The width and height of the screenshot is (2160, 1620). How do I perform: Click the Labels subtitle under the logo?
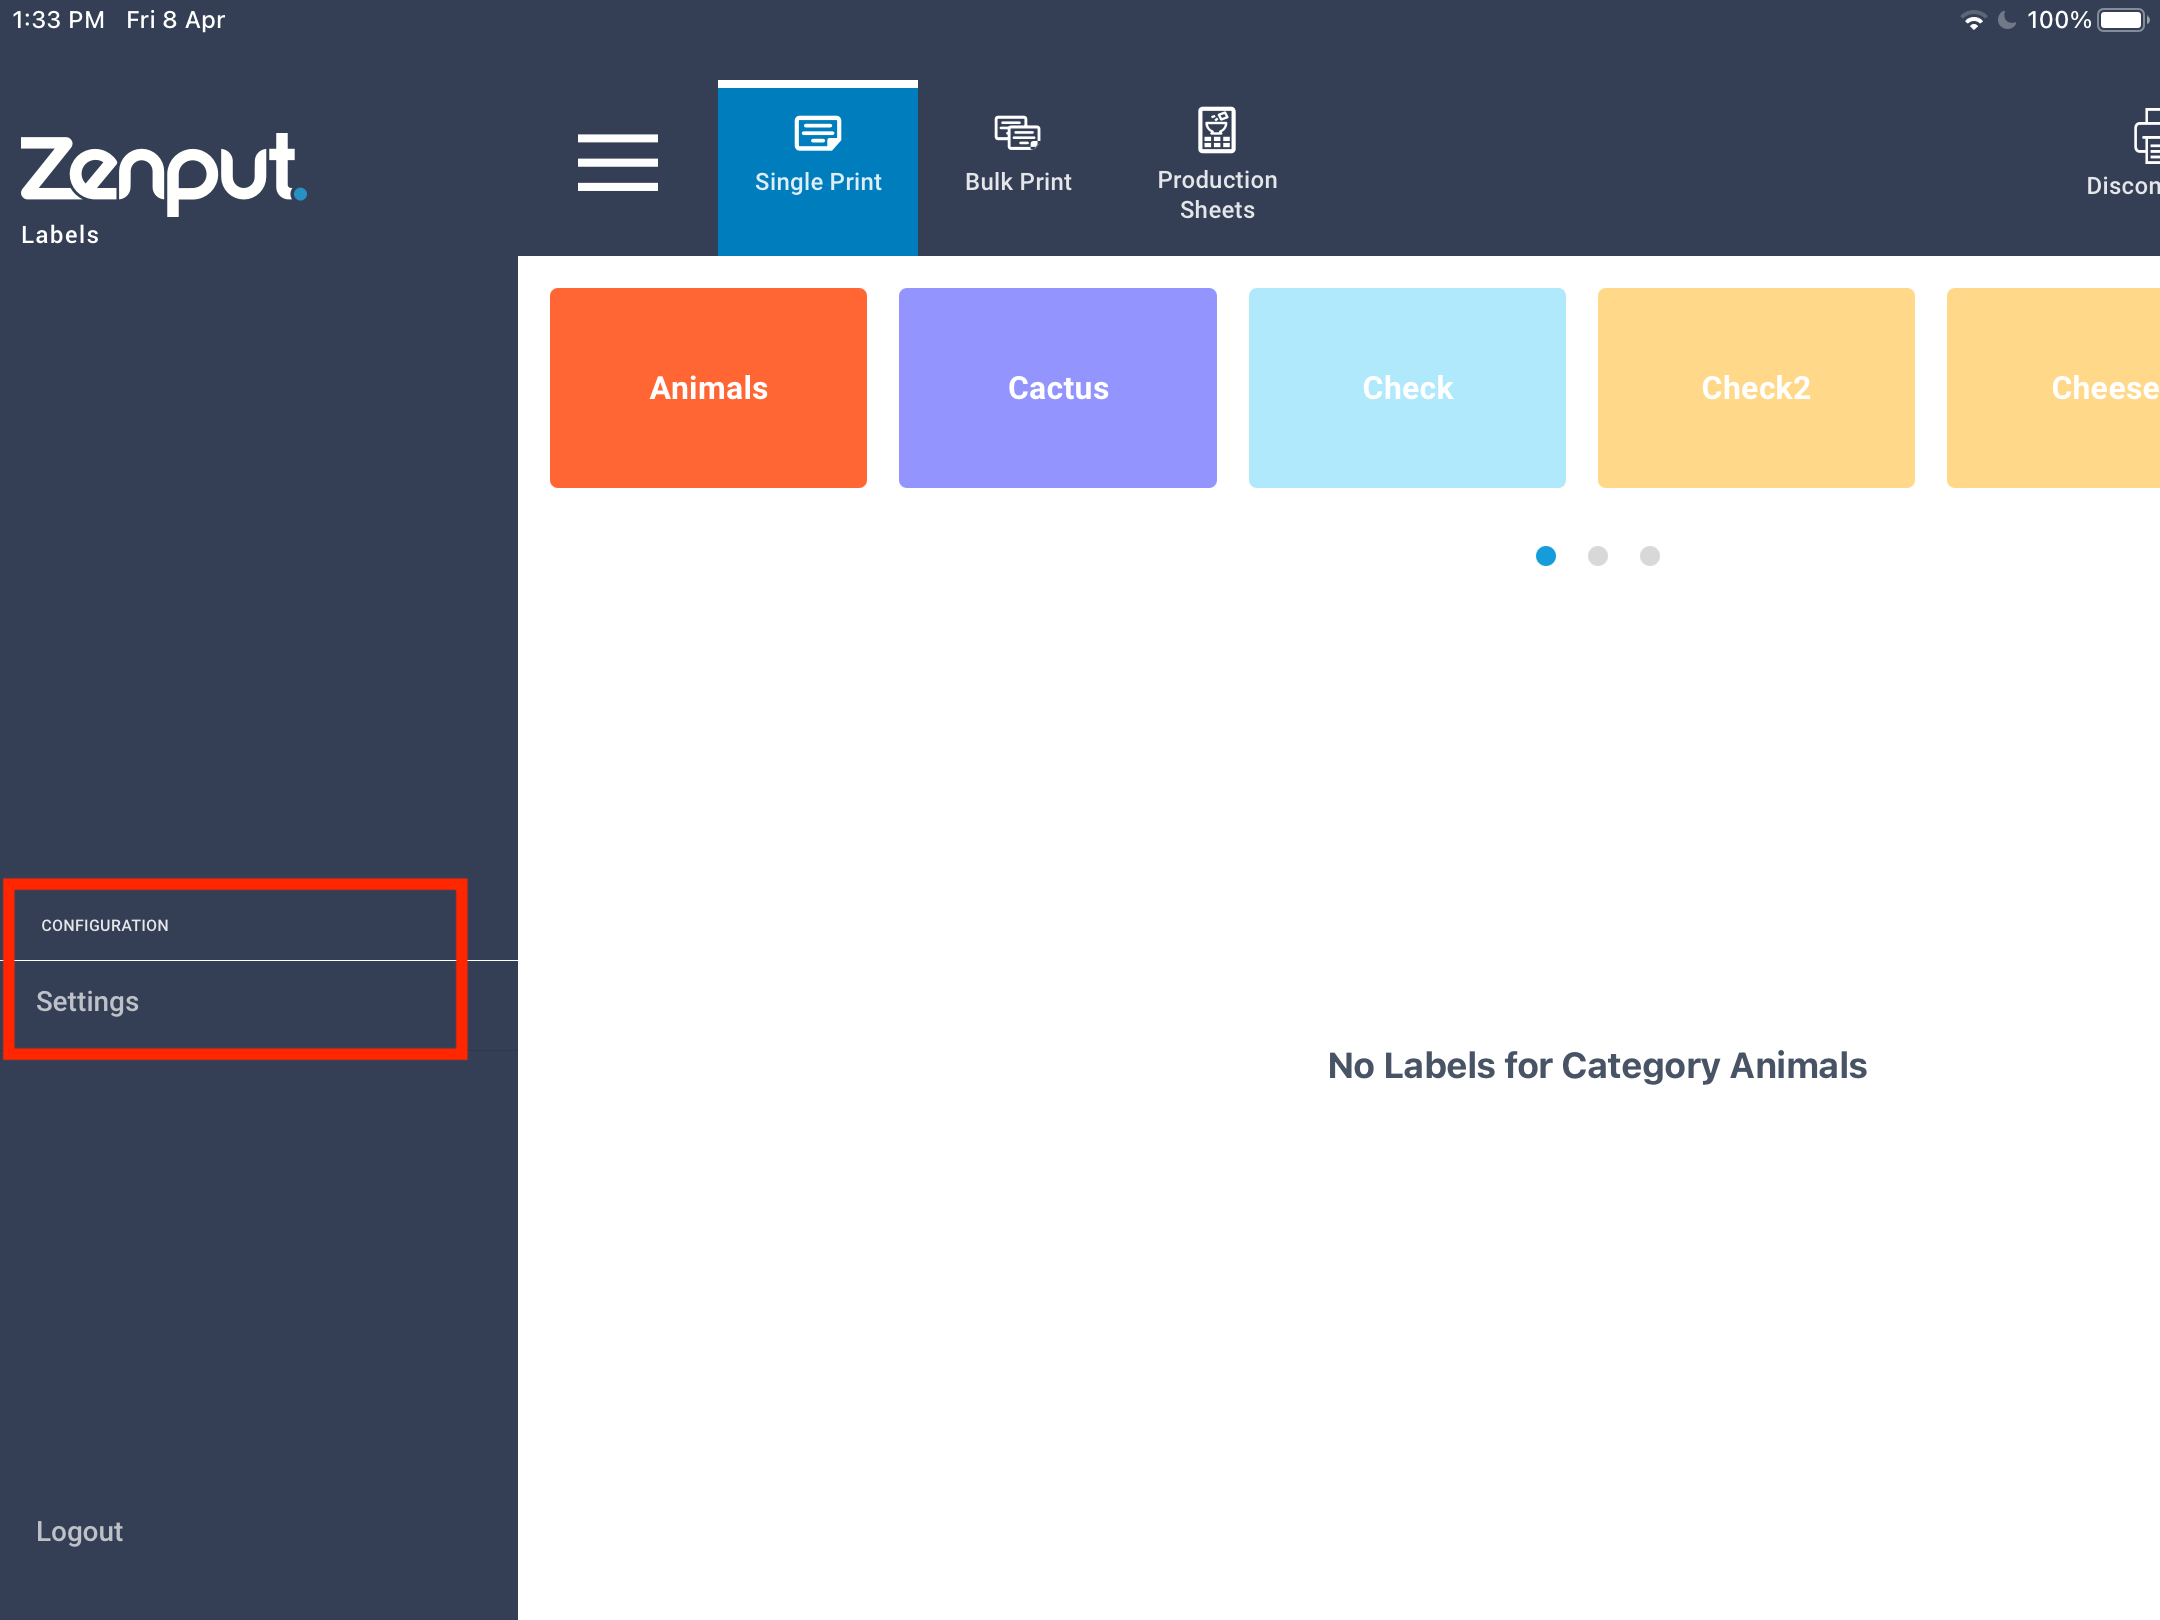(60, 235)
